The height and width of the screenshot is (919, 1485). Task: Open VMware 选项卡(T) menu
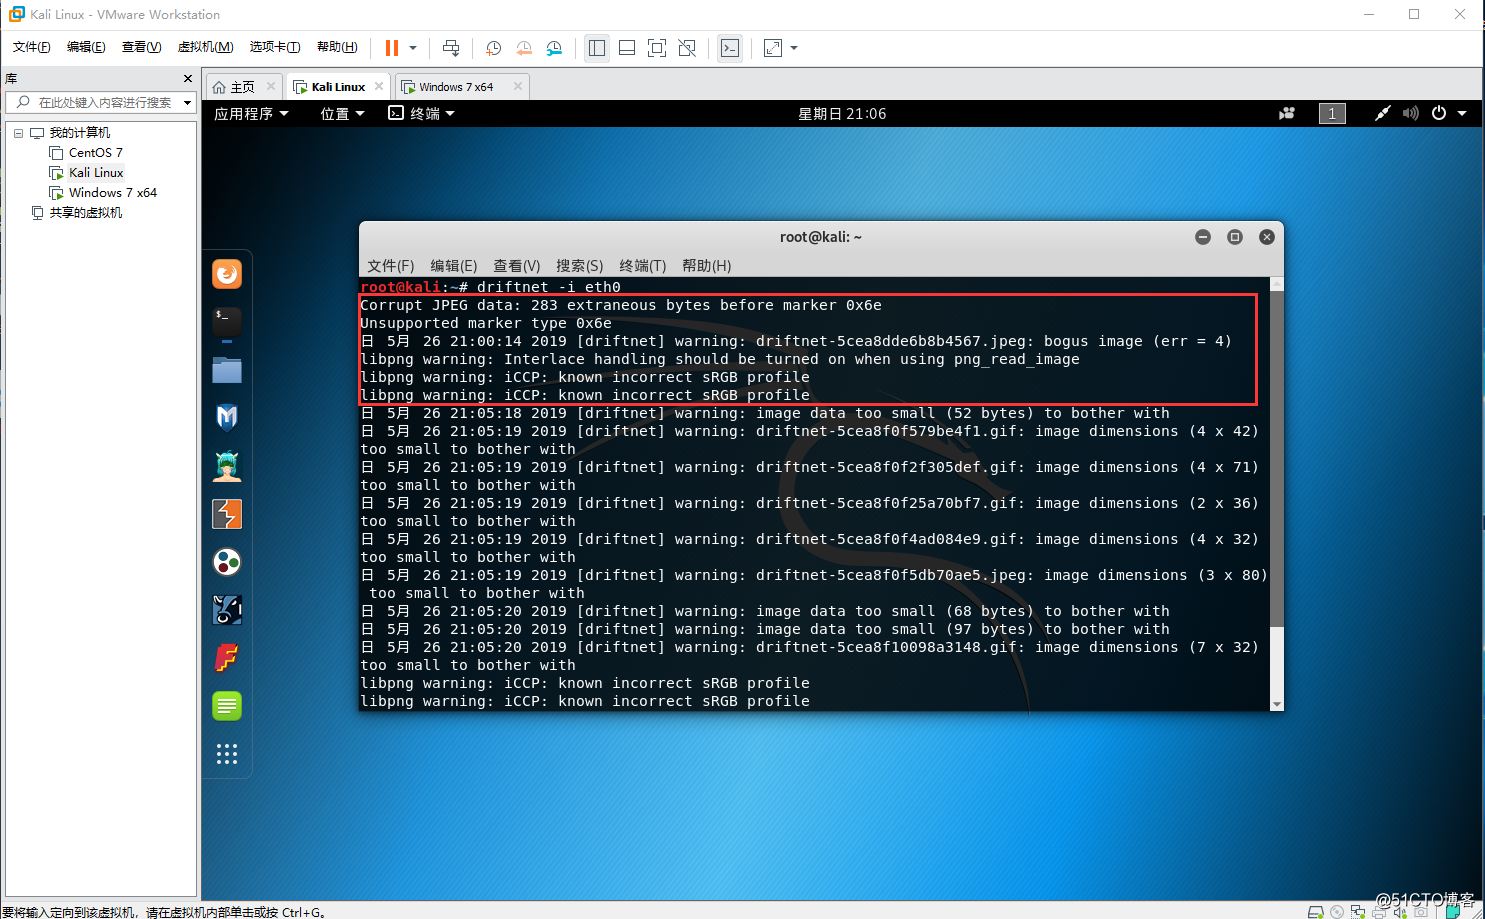(x=274, y=47)
